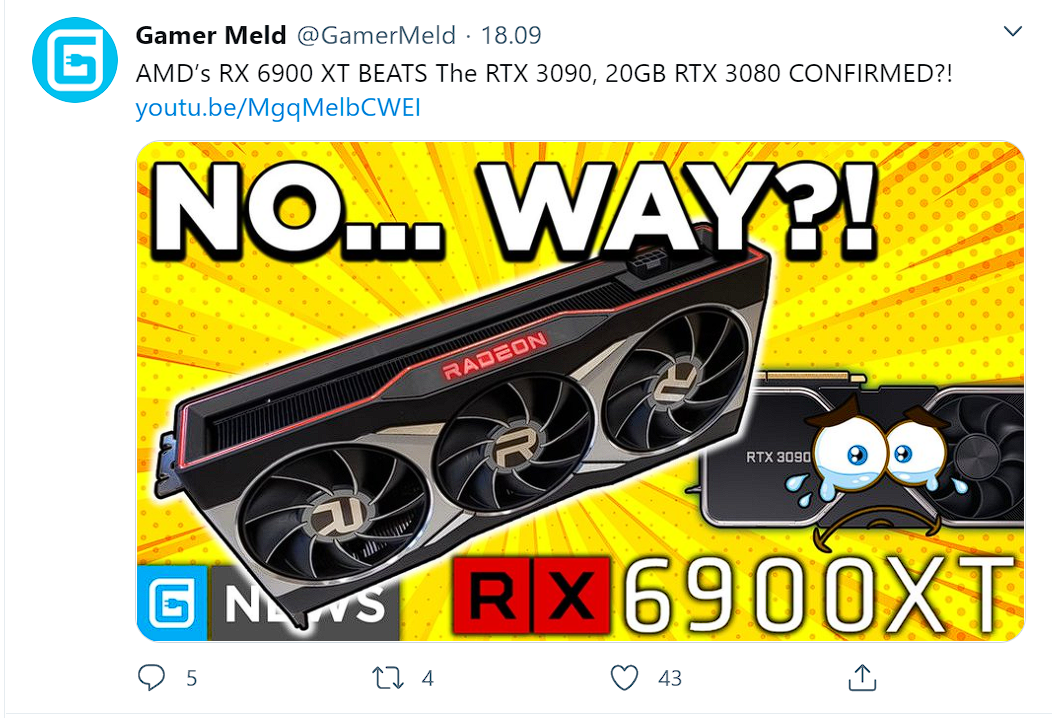Click the G NEWS logo in the thumbnail
Screen dimensions: 1053x718
(x=269, y=603)
